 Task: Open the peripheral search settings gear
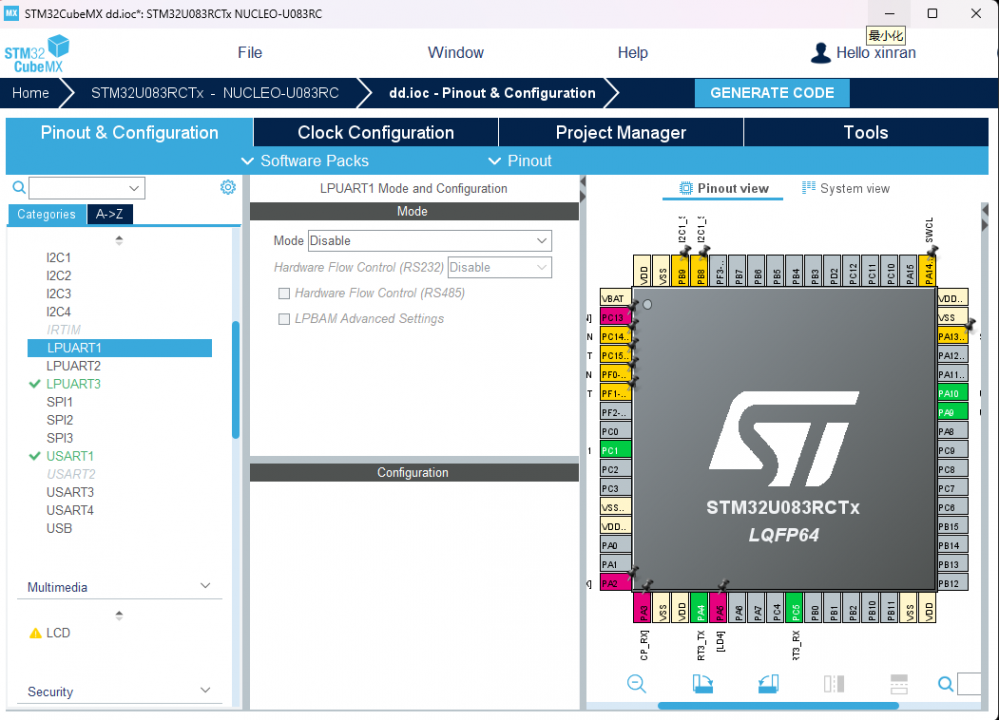click(228, 187)
